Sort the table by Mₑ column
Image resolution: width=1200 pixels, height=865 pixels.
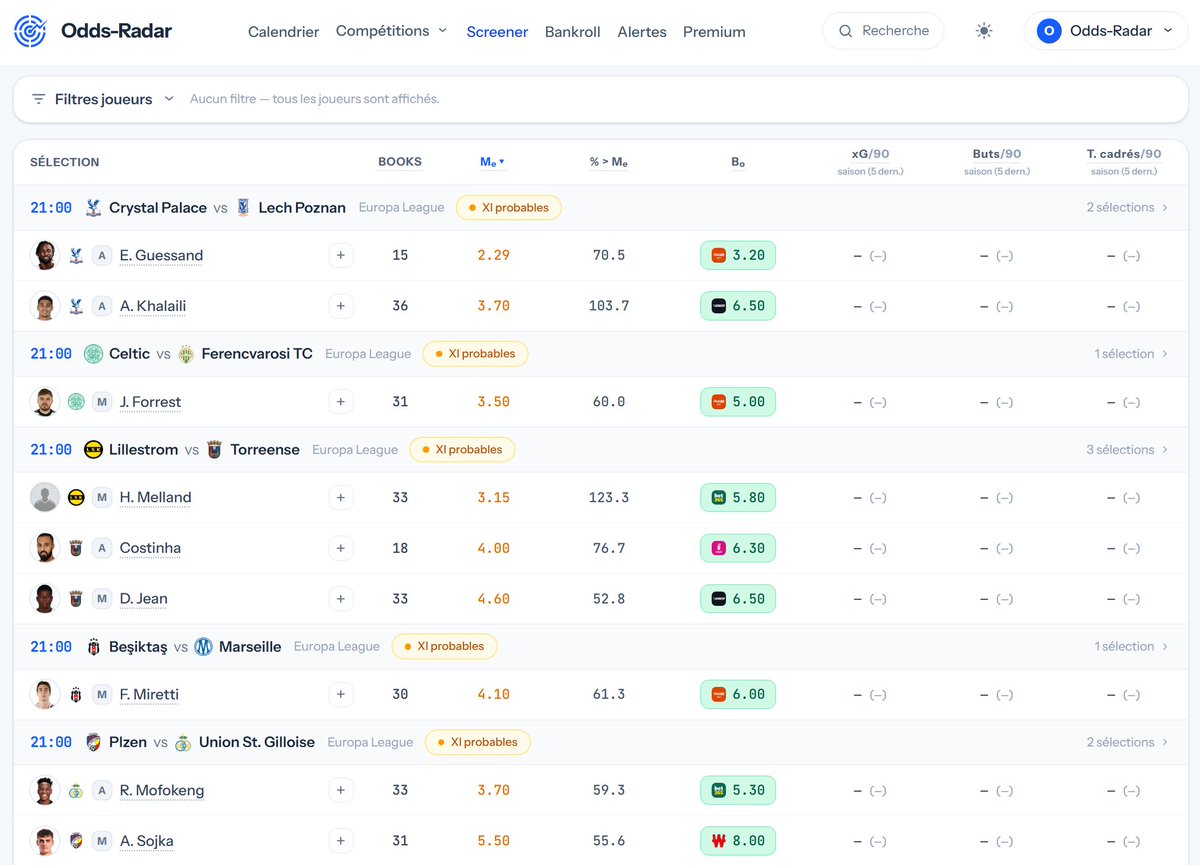pyautogui.click(x=493, y=162)
